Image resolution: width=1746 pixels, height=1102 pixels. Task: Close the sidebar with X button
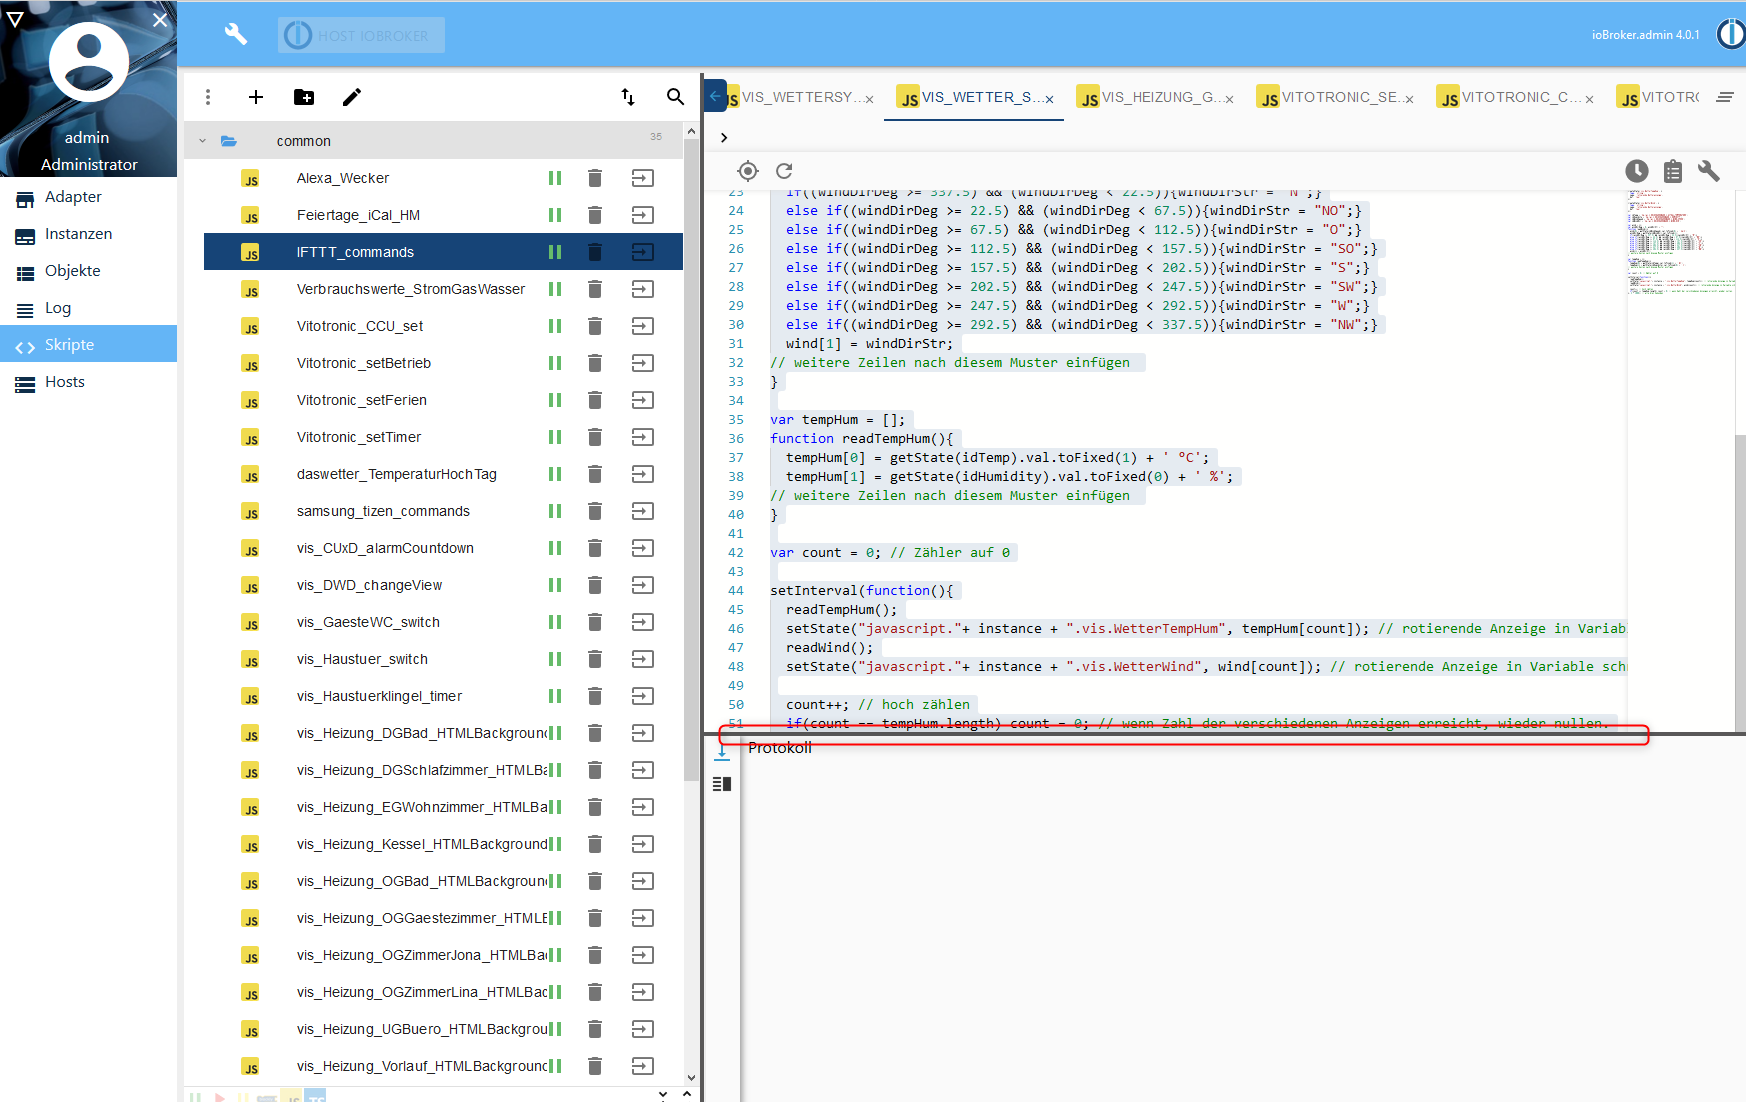pyautogui.click(x=160, y=19)
